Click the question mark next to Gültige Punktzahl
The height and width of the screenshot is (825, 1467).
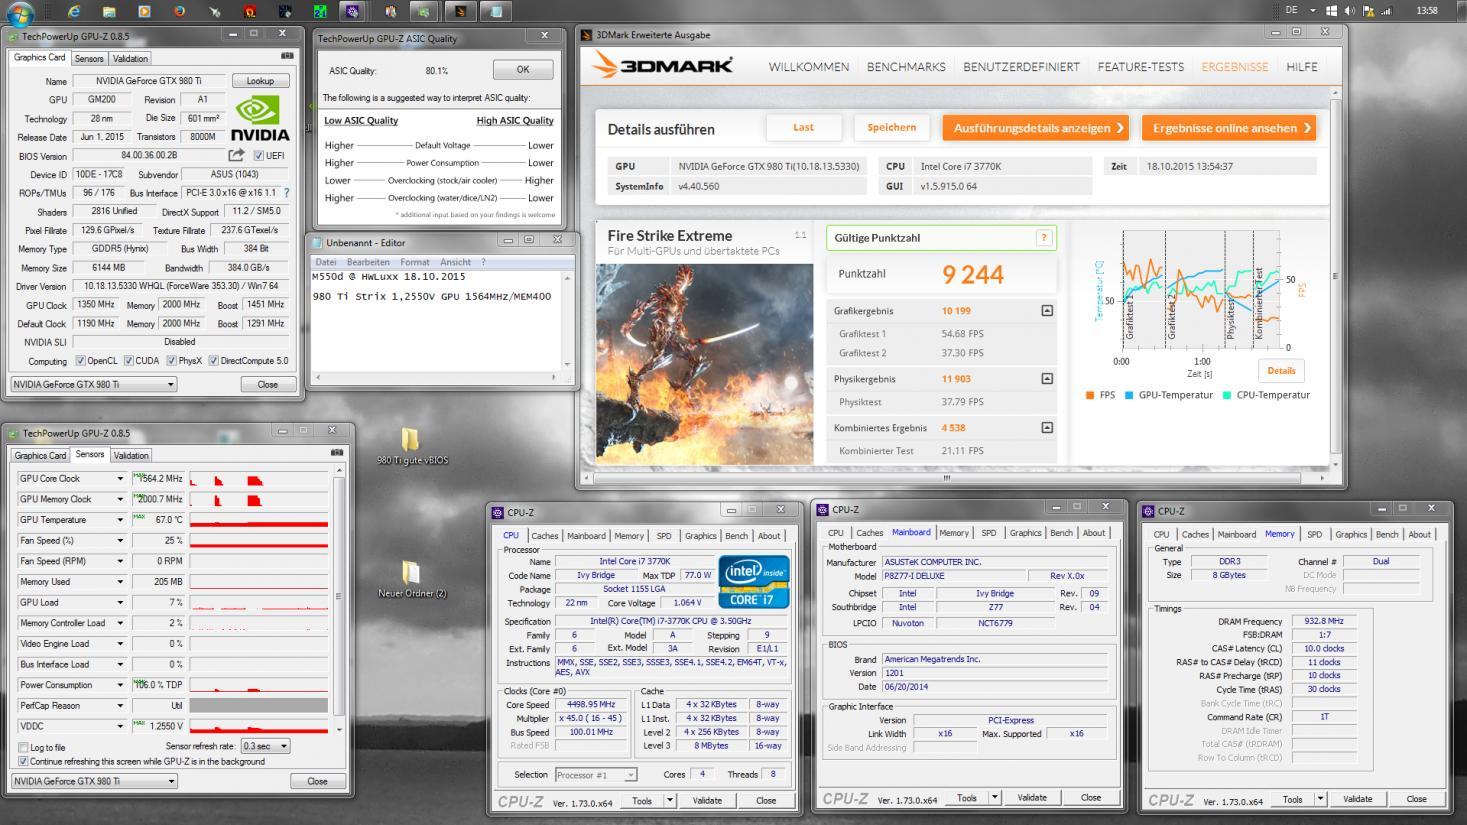coord(1044,237)
